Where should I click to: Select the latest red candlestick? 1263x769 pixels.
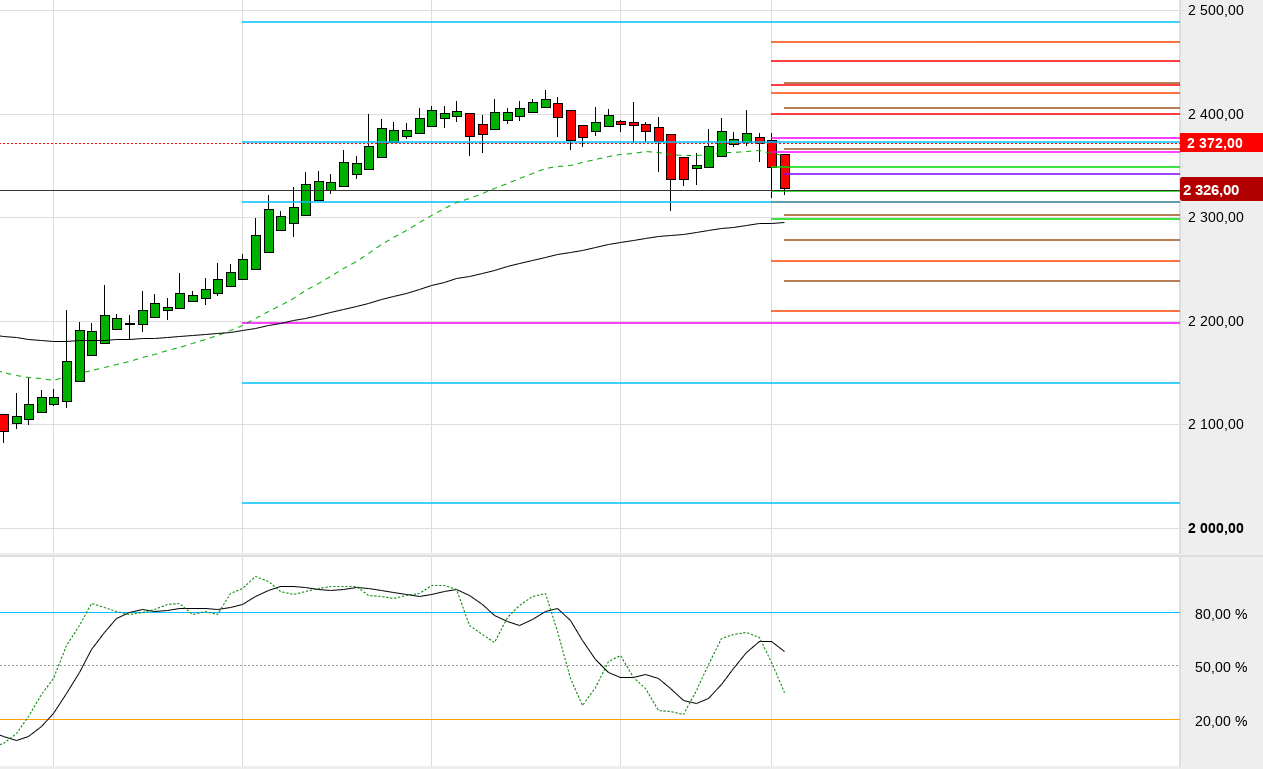pyautogui.click(x=785, y=171)
